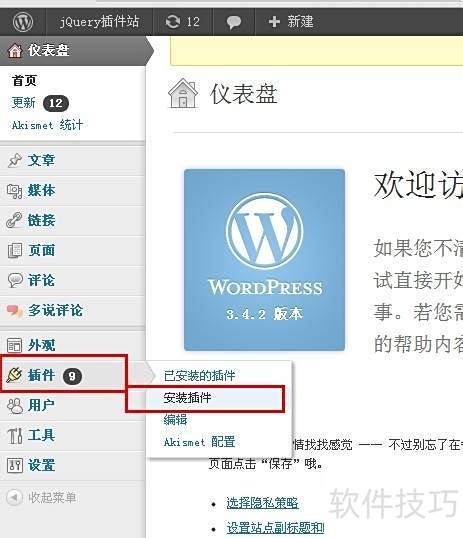463x538 pixels.
Task: Open the 用户 menu
Action: point(41,405)
